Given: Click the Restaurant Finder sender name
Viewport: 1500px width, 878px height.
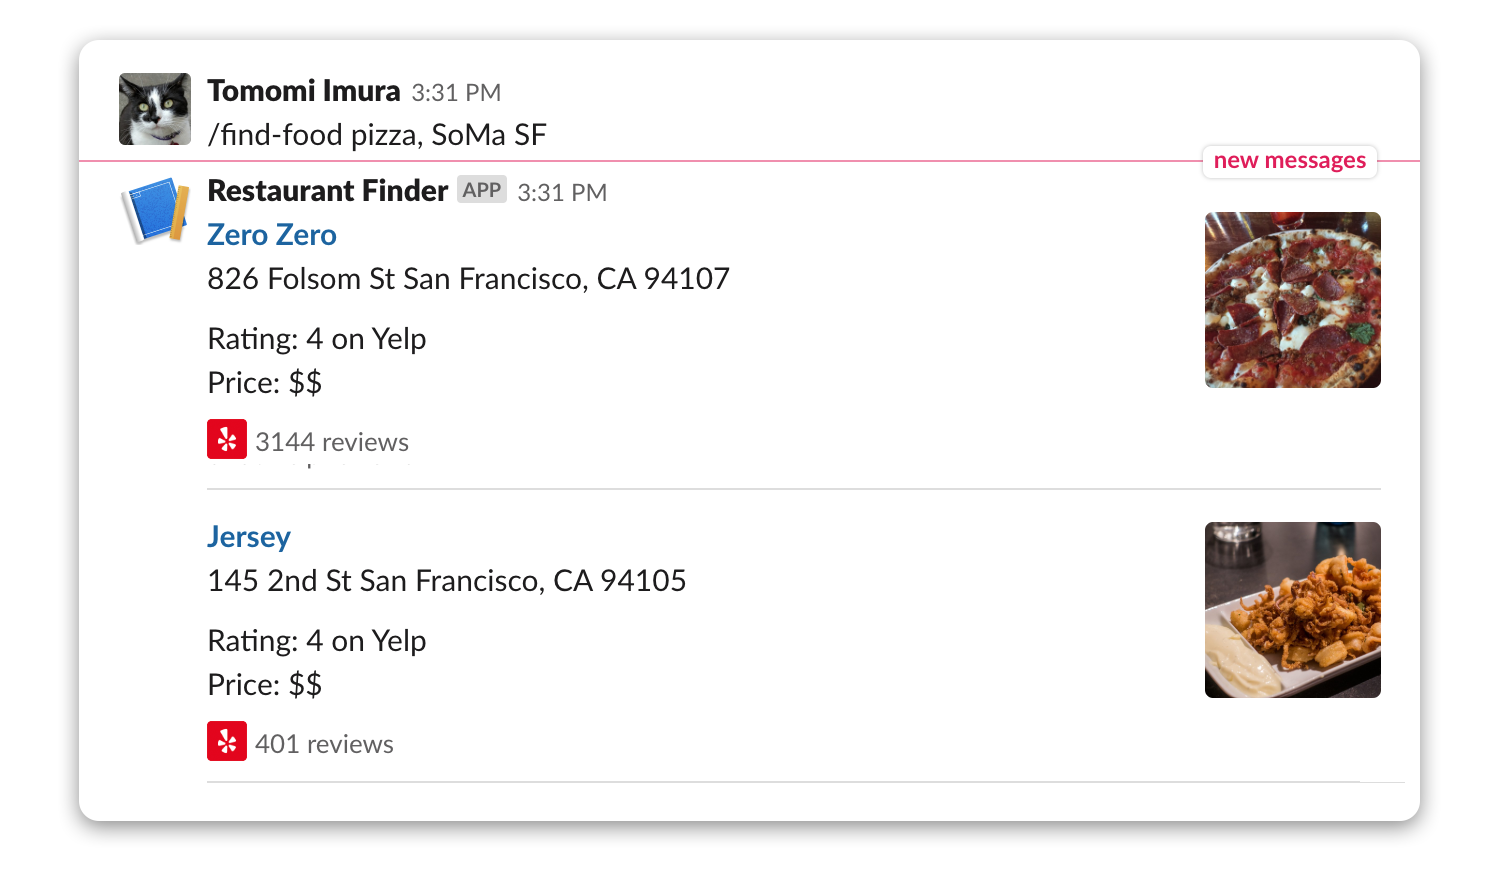Looking at the screenshot, I should pyautogui.click(x=327, y=191).
